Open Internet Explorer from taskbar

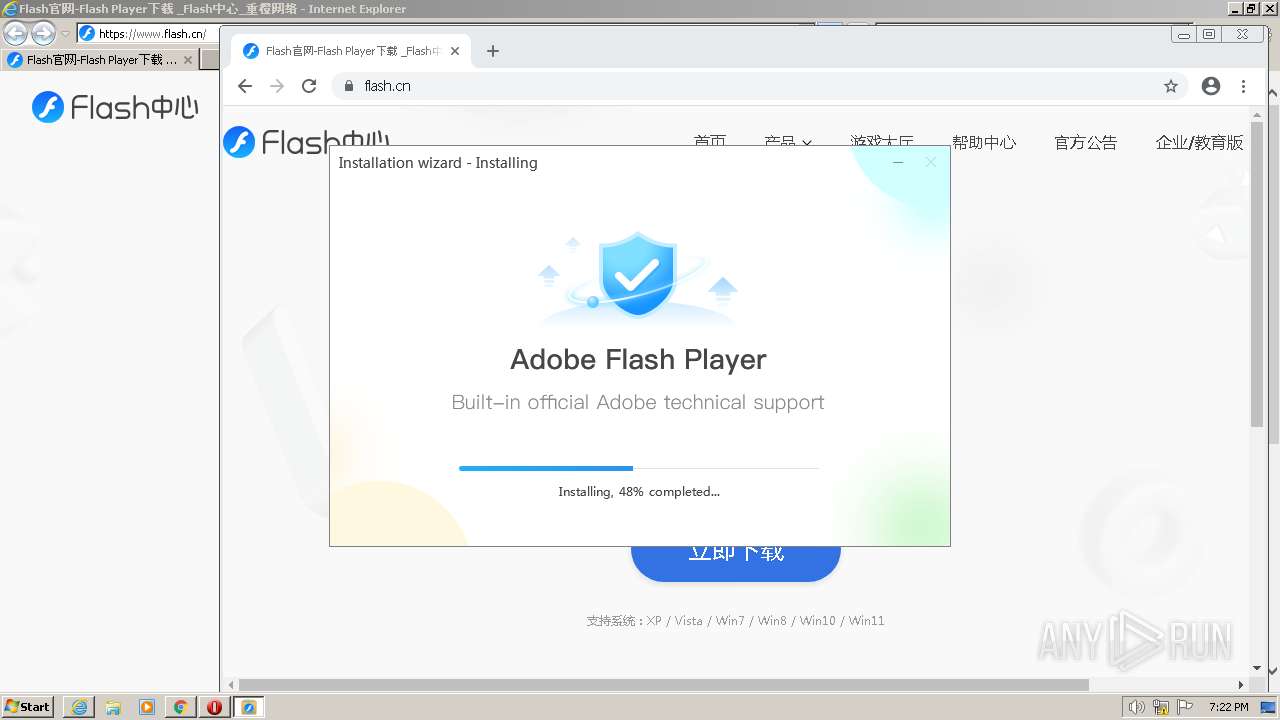tap(79, 707)
